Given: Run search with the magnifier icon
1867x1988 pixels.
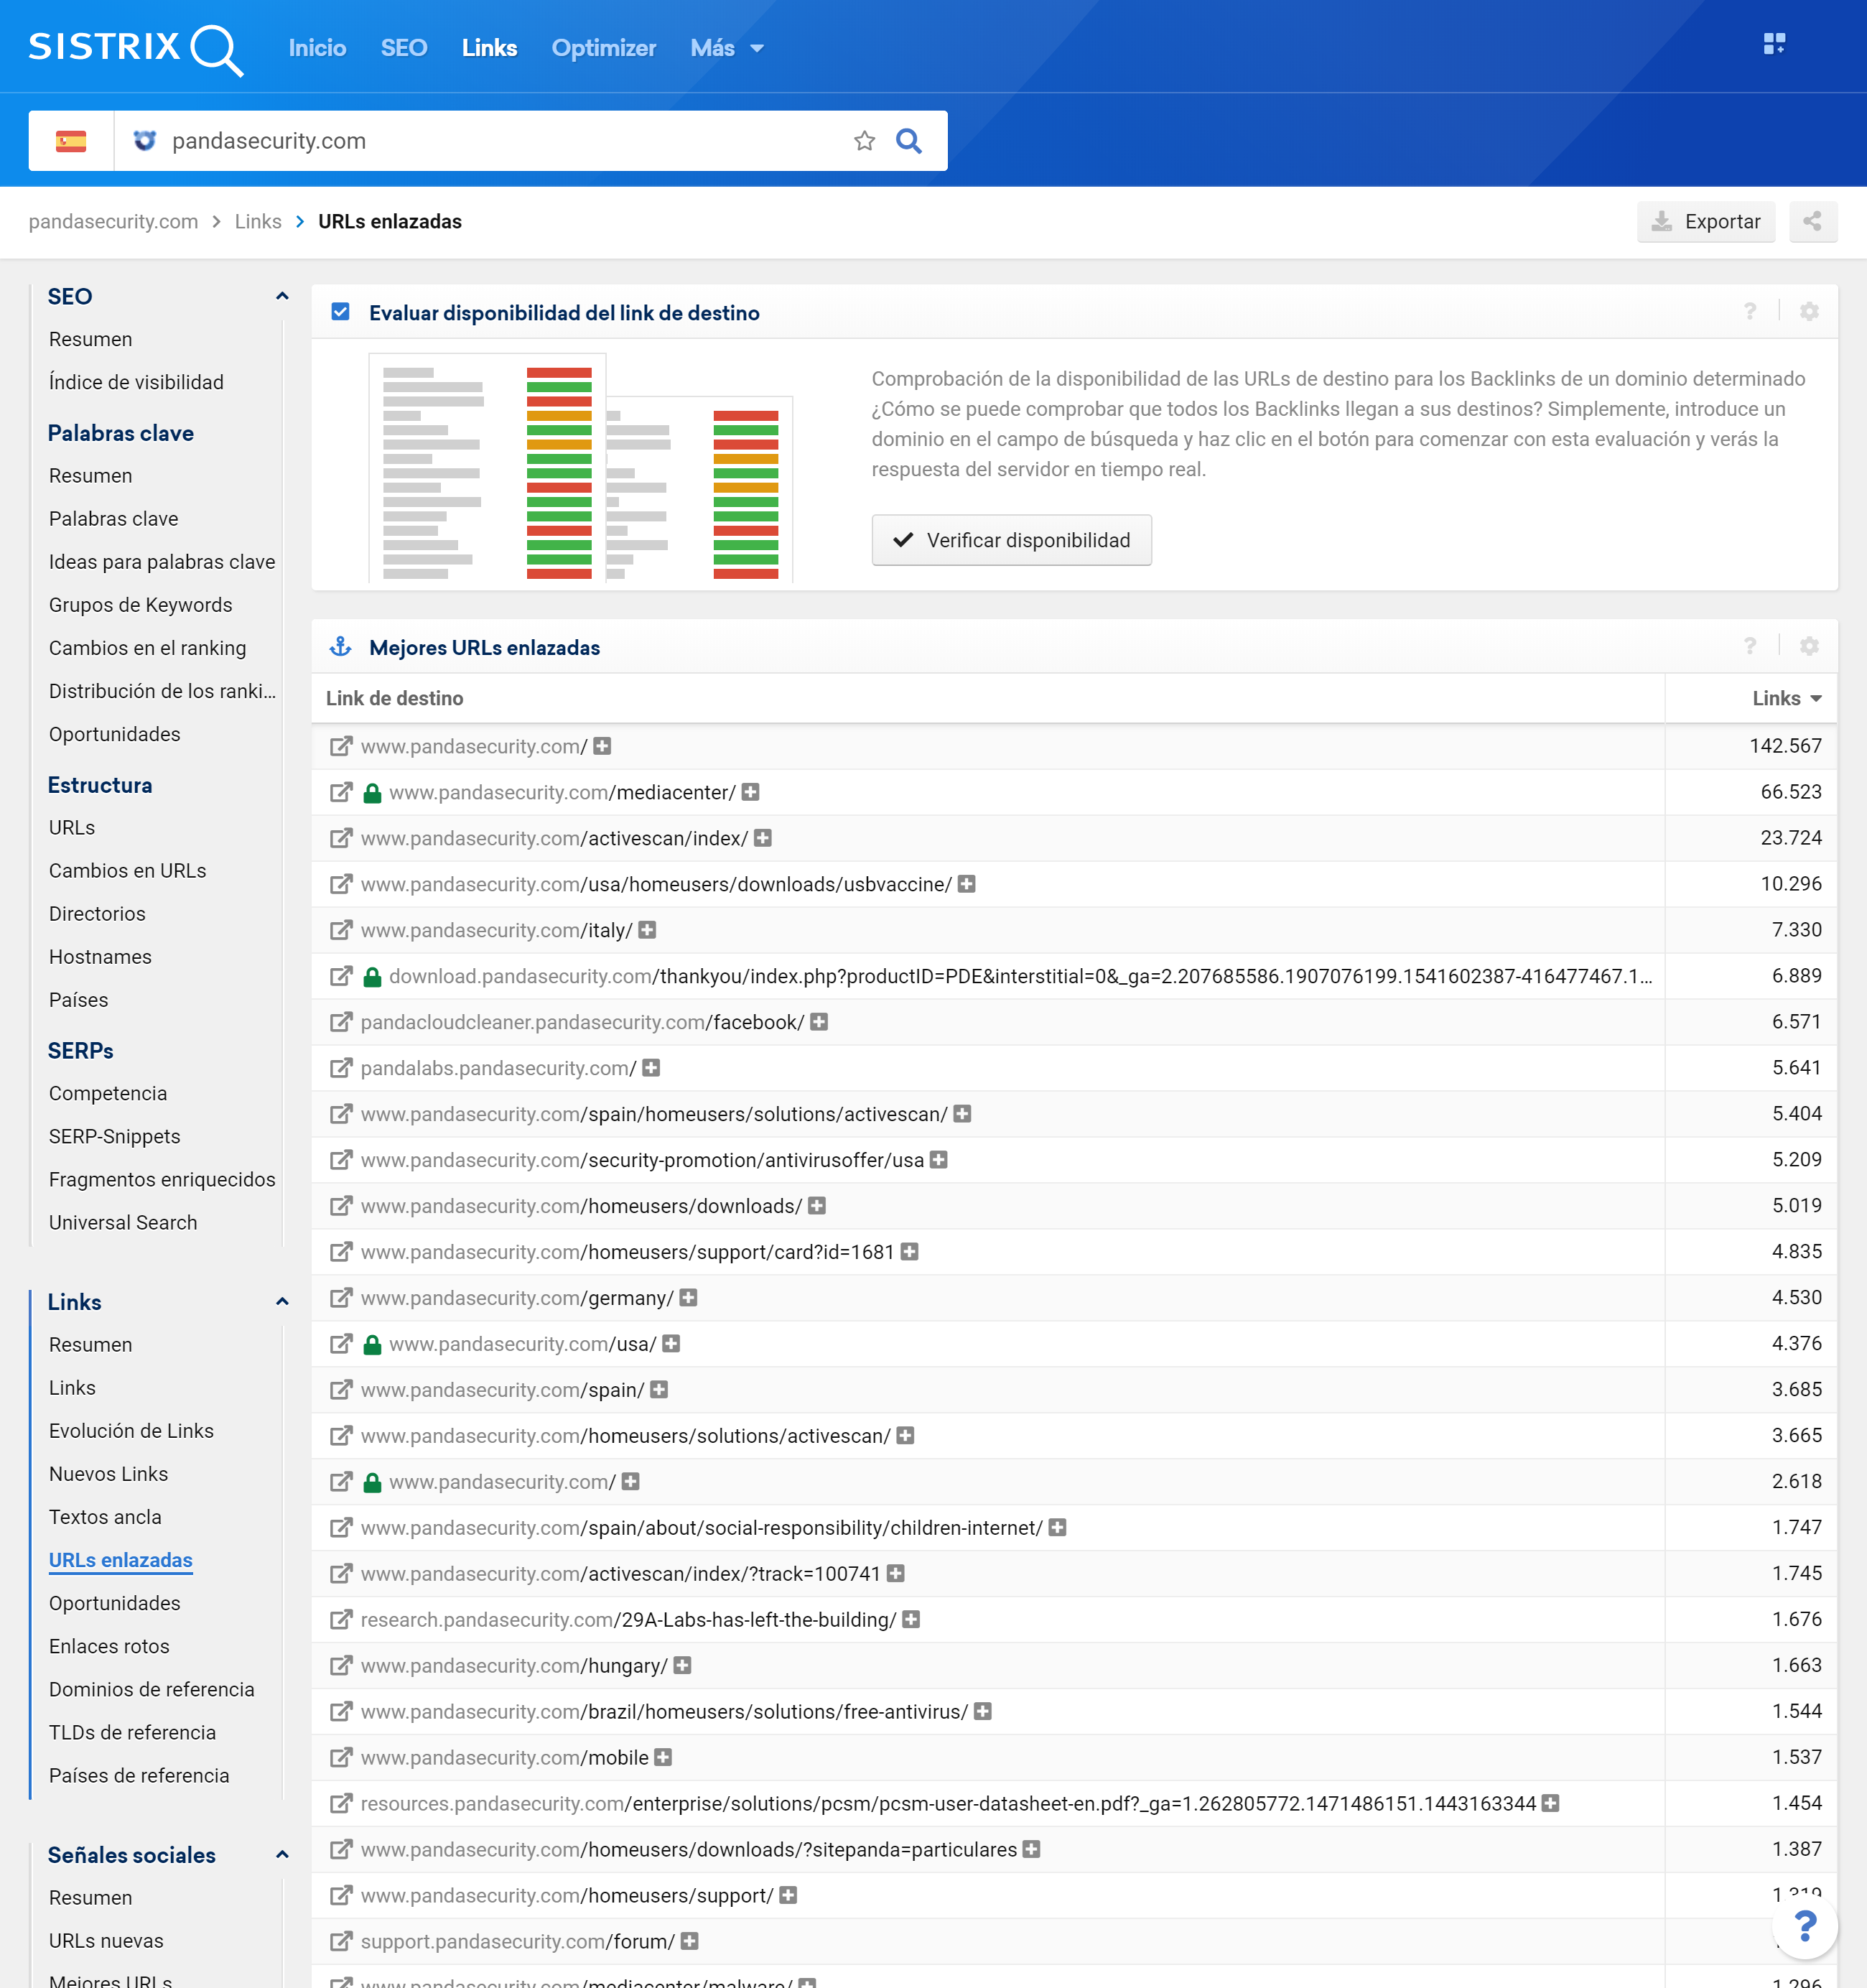Looking at the screenshot, I should pyautogui.click(x=908, y=141).
